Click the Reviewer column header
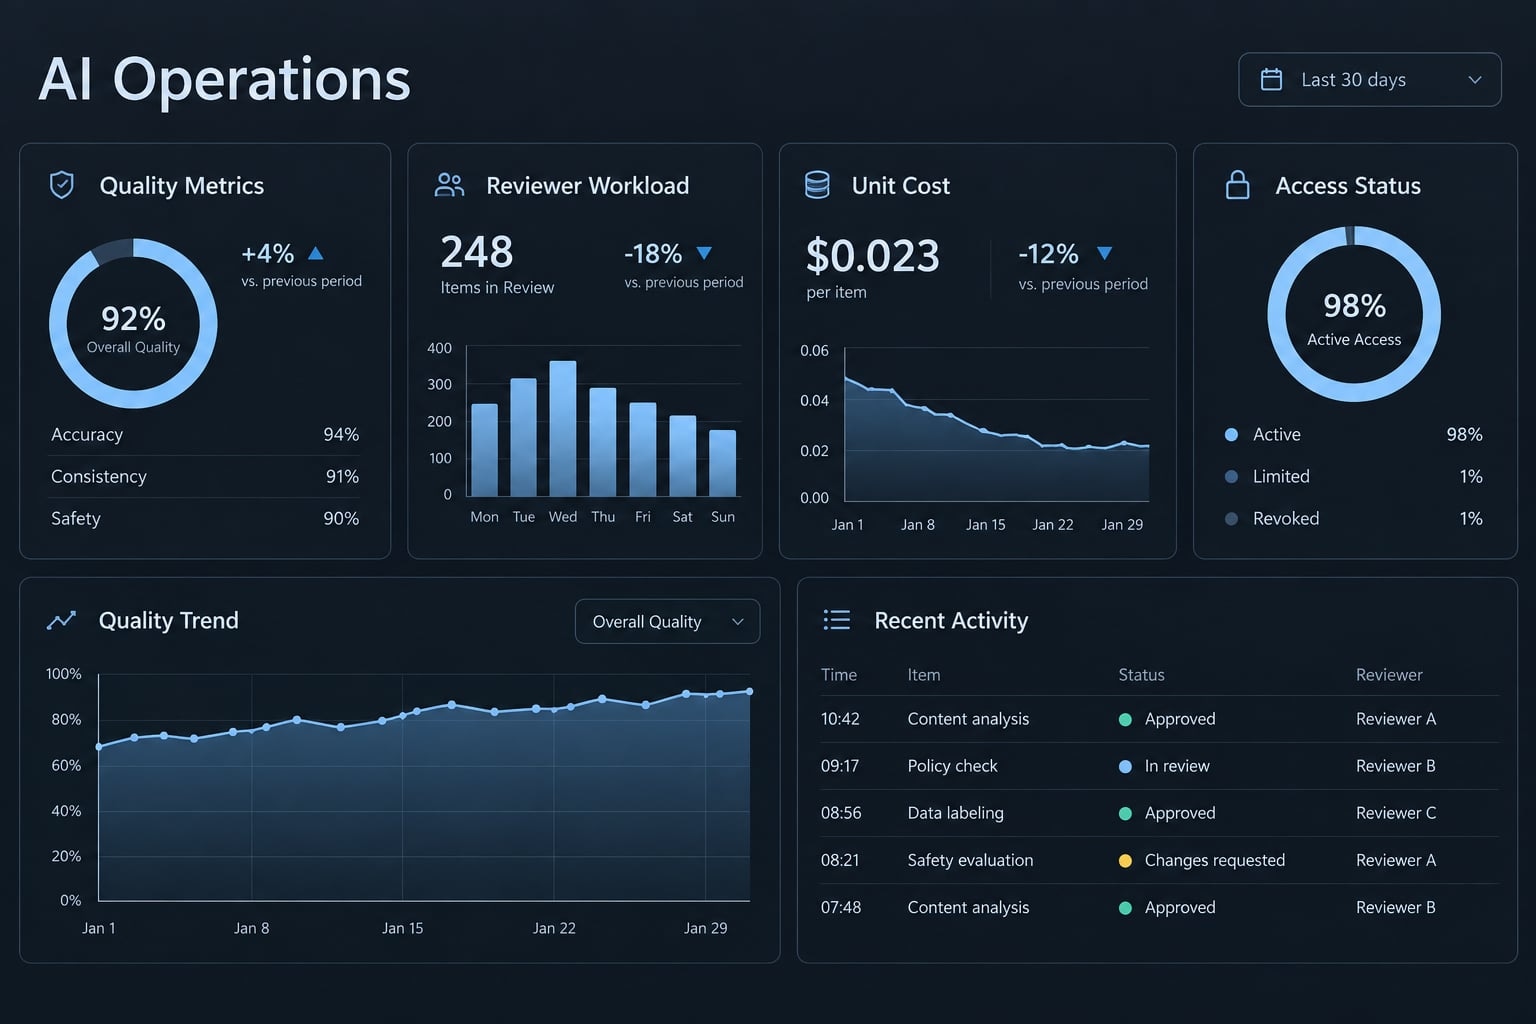The width and height of the screenshot is (1536, 1024). (1389, 675)
